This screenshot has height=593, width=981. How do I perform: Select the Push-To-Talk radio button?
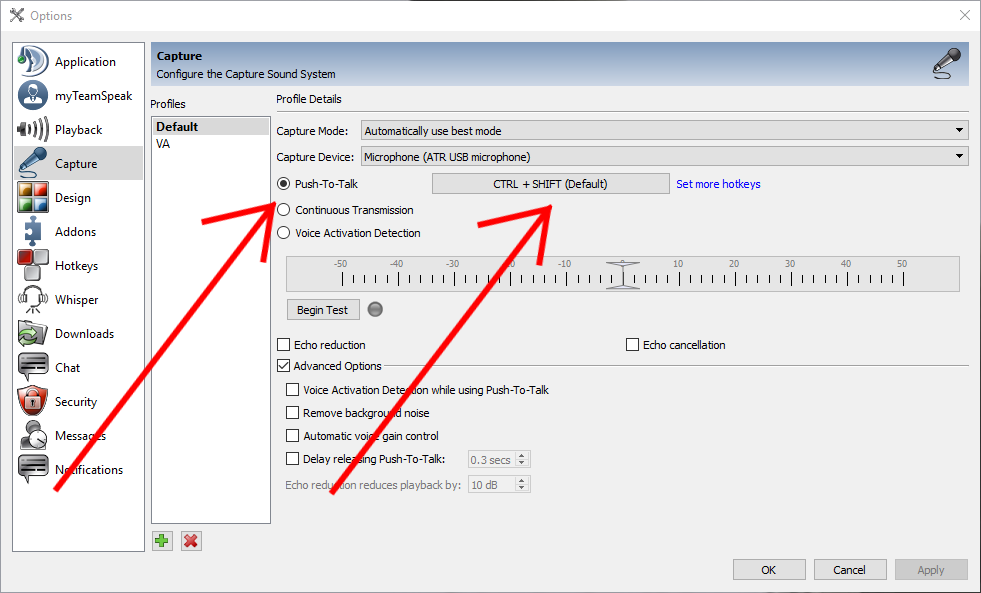(283, 184)
